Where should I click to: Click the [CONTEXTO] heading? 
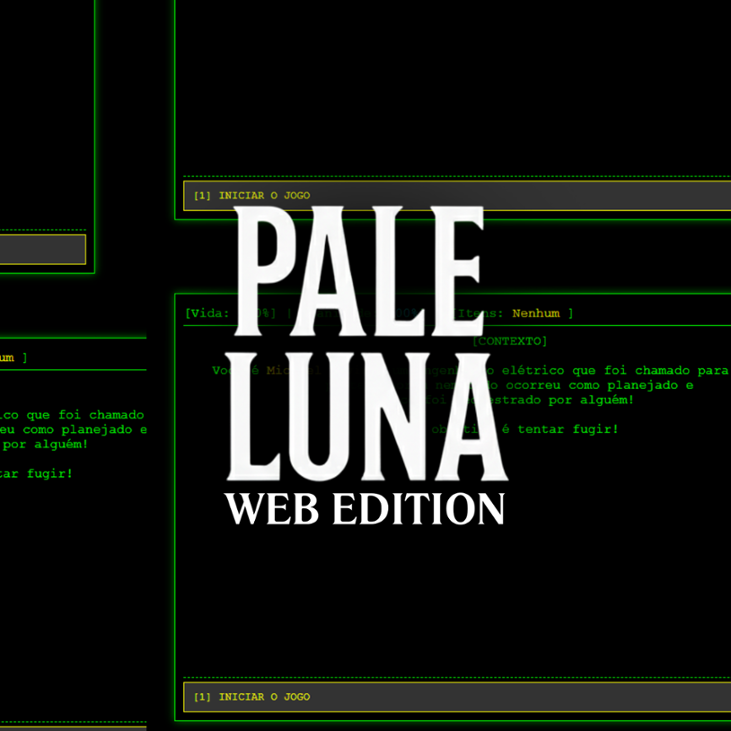[509, 341]
